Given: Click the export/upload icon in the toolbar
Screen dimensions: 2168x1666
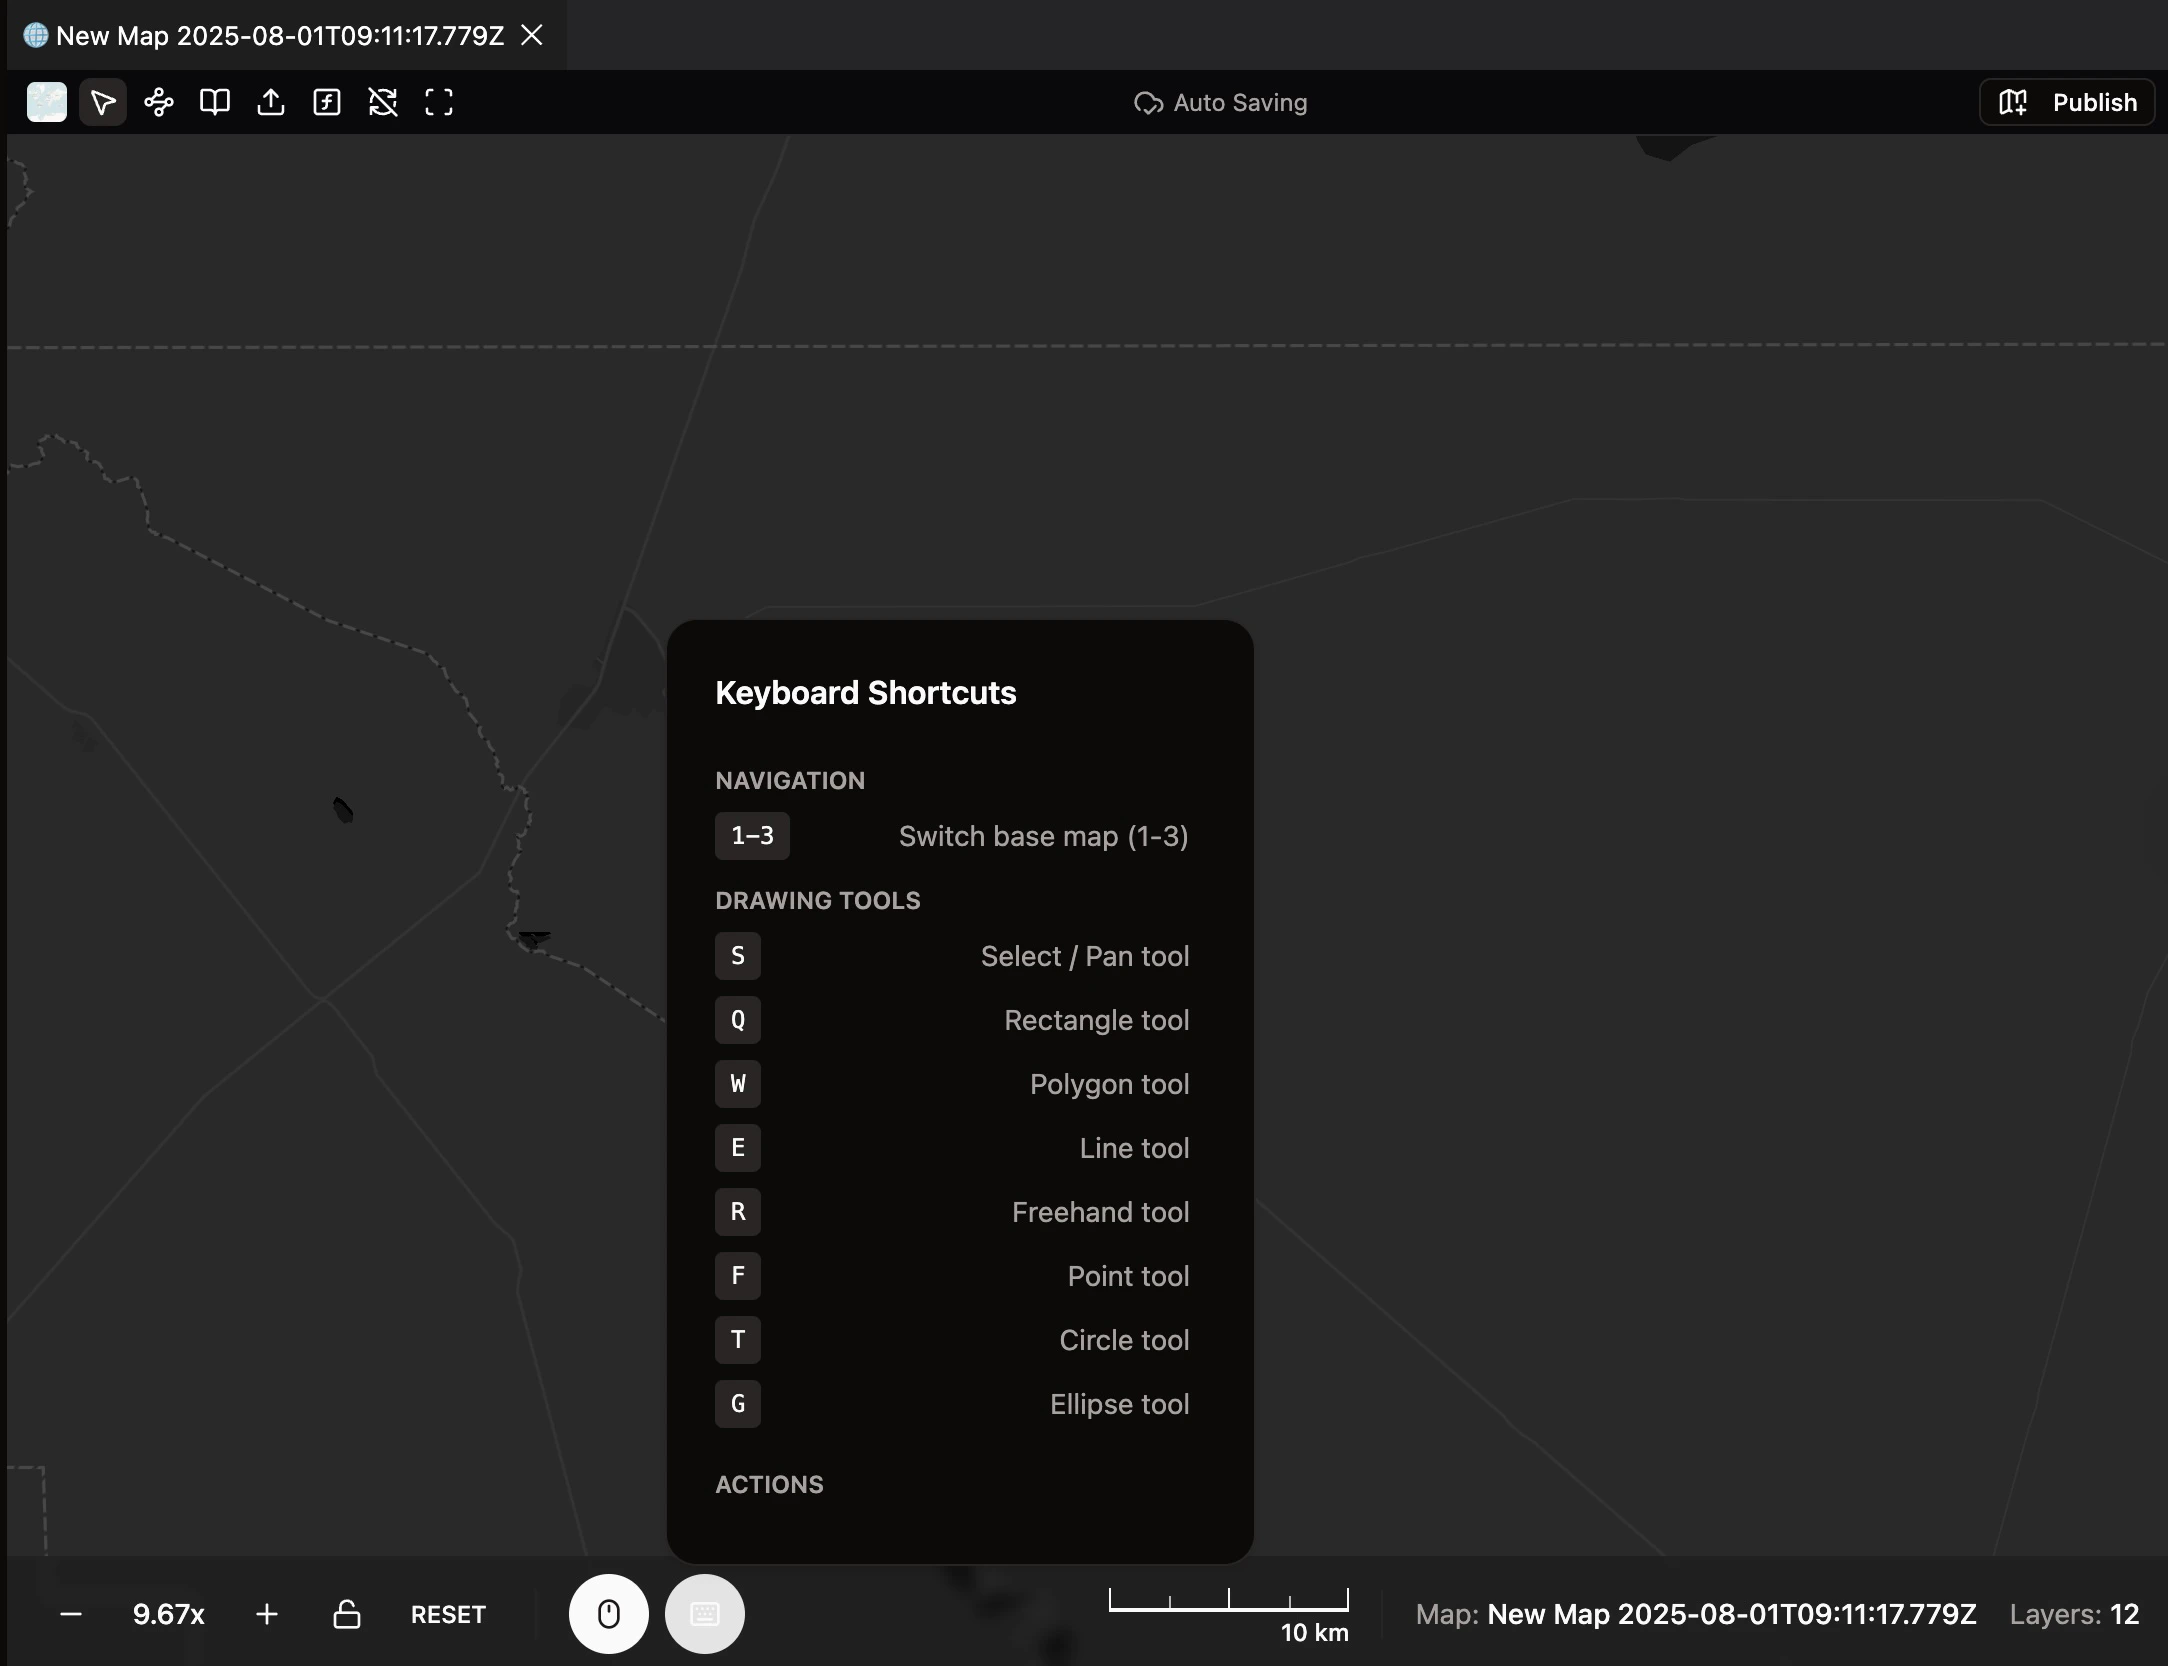Looking at the screenshot, I should 271,102.
